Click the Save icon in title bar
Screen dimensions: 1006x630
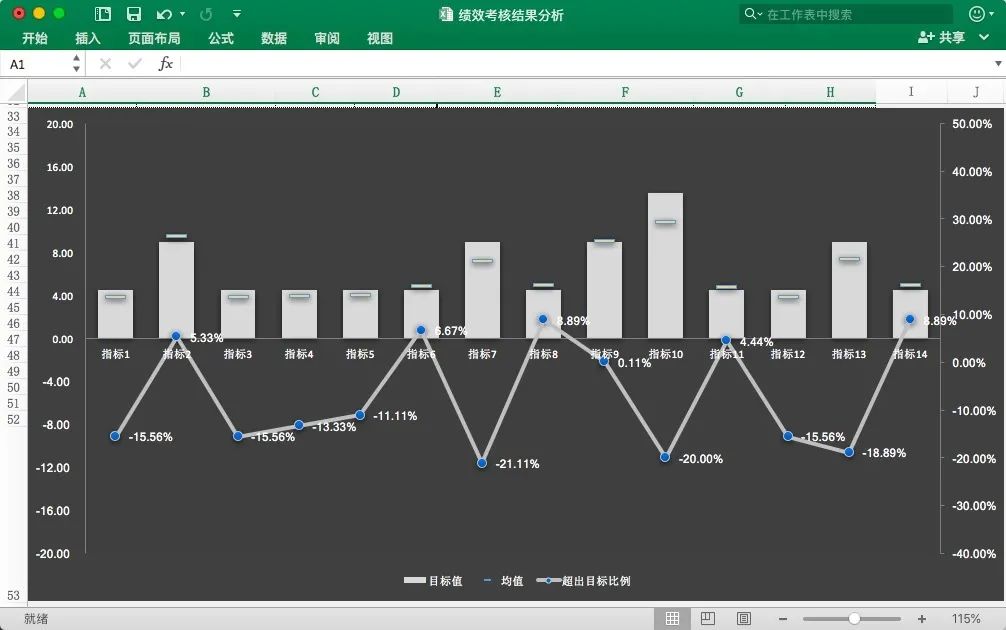tap(133, 14)
